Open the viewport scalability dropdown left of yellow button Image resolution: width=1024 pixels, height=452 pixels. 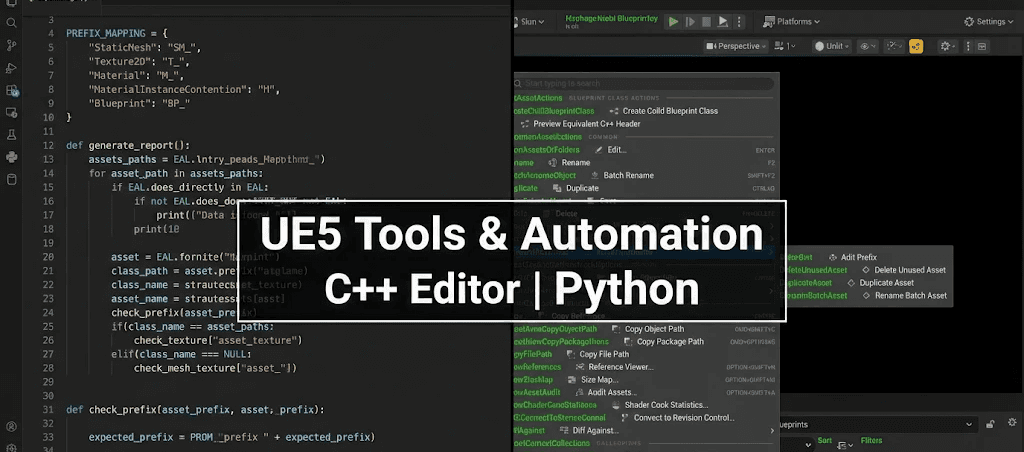click(893, 46)
